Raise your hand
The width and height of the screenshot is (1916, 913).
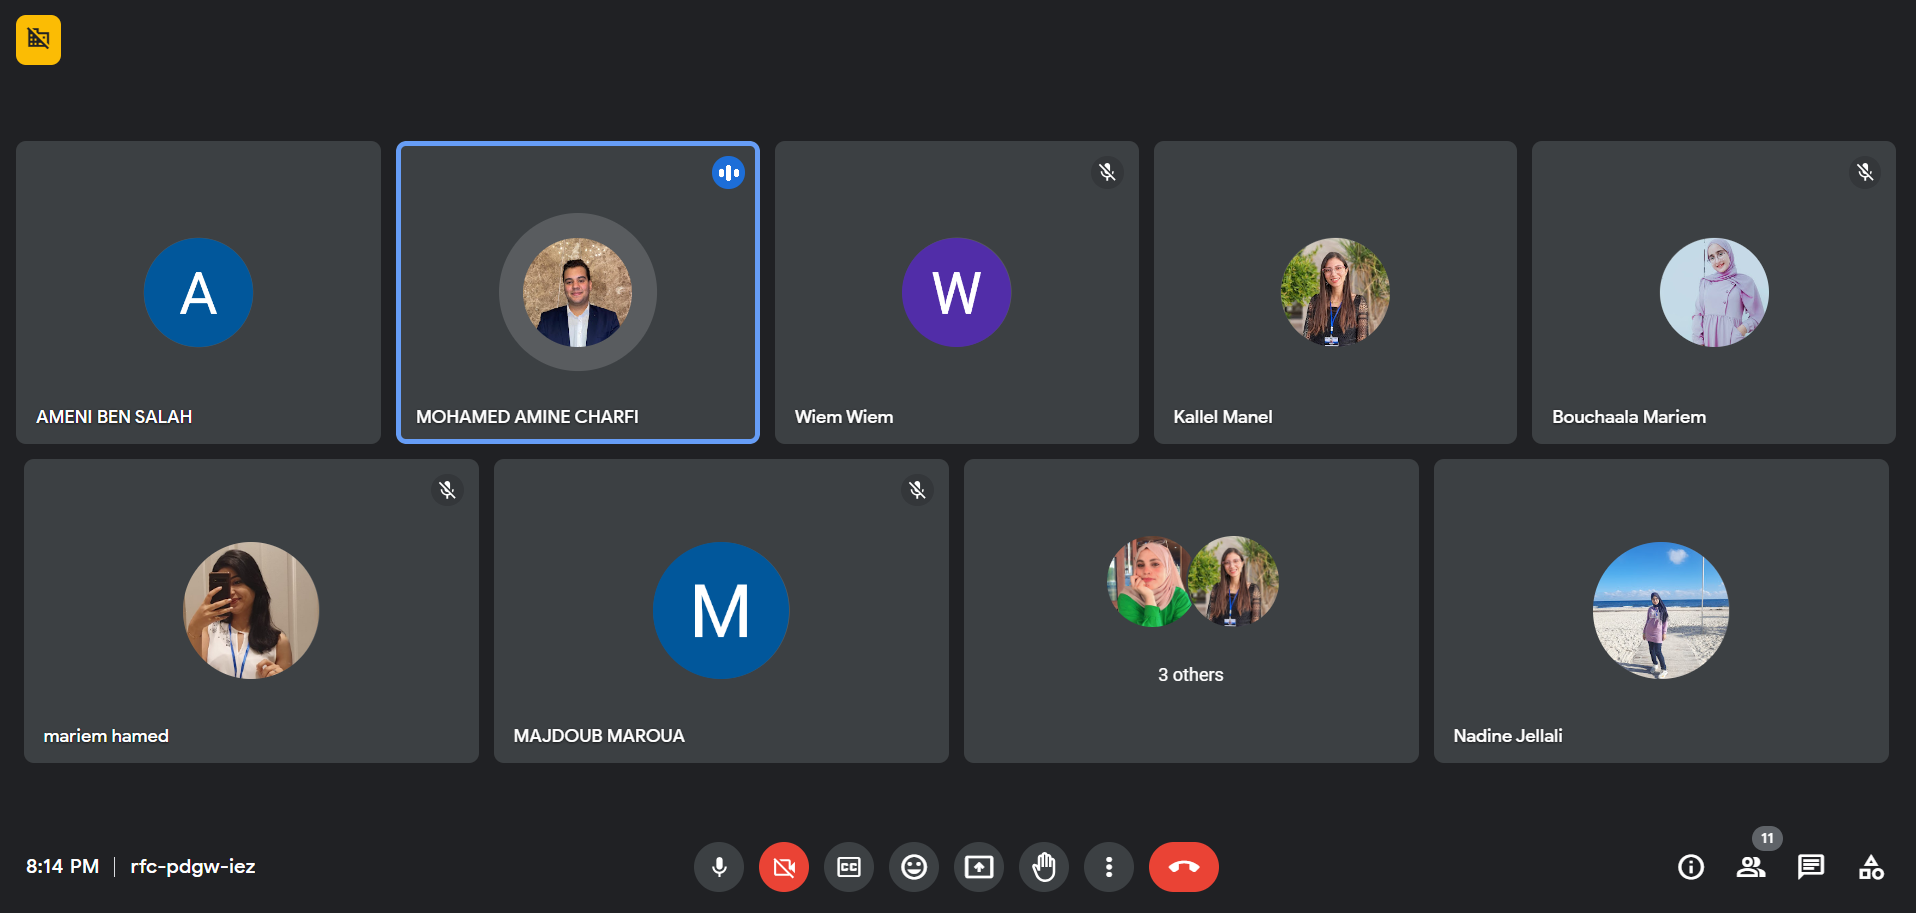tap(1044, 867)
